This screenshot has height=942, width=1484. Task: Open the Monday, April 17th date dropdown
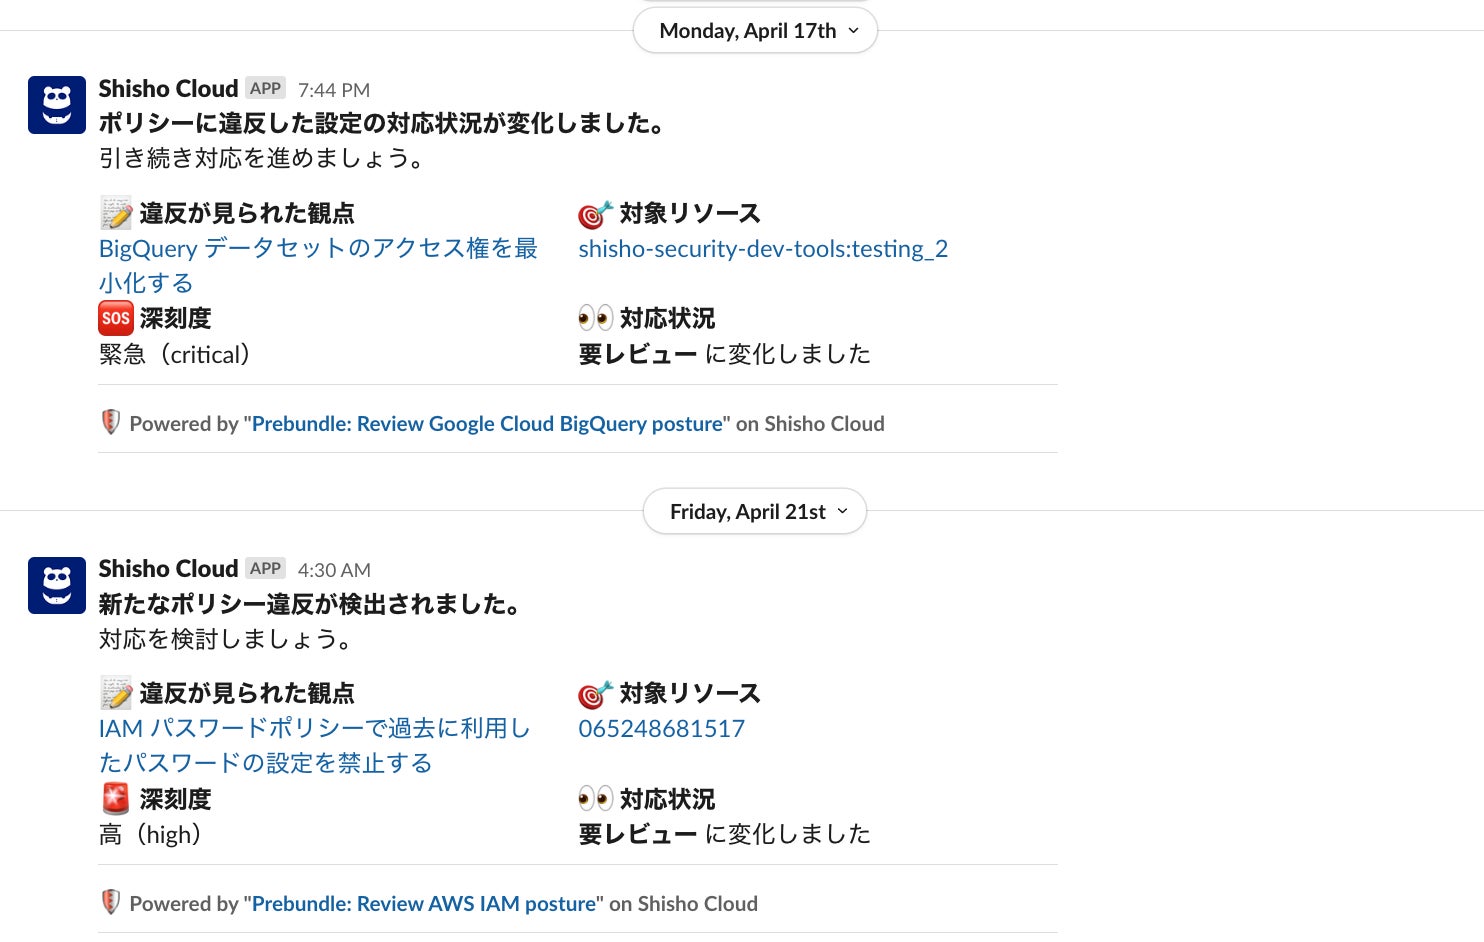click(755, 31)
